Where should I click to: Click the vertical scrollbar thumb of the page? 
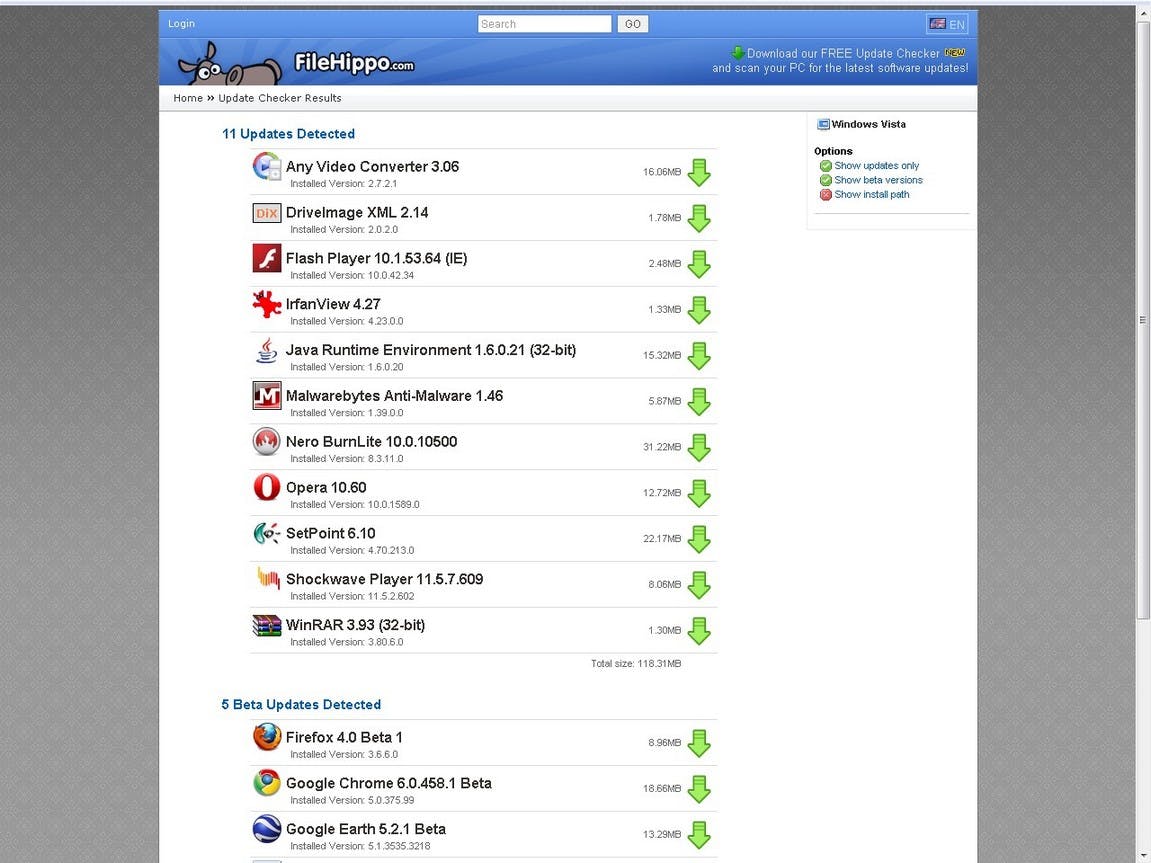tap(1143, 319)
